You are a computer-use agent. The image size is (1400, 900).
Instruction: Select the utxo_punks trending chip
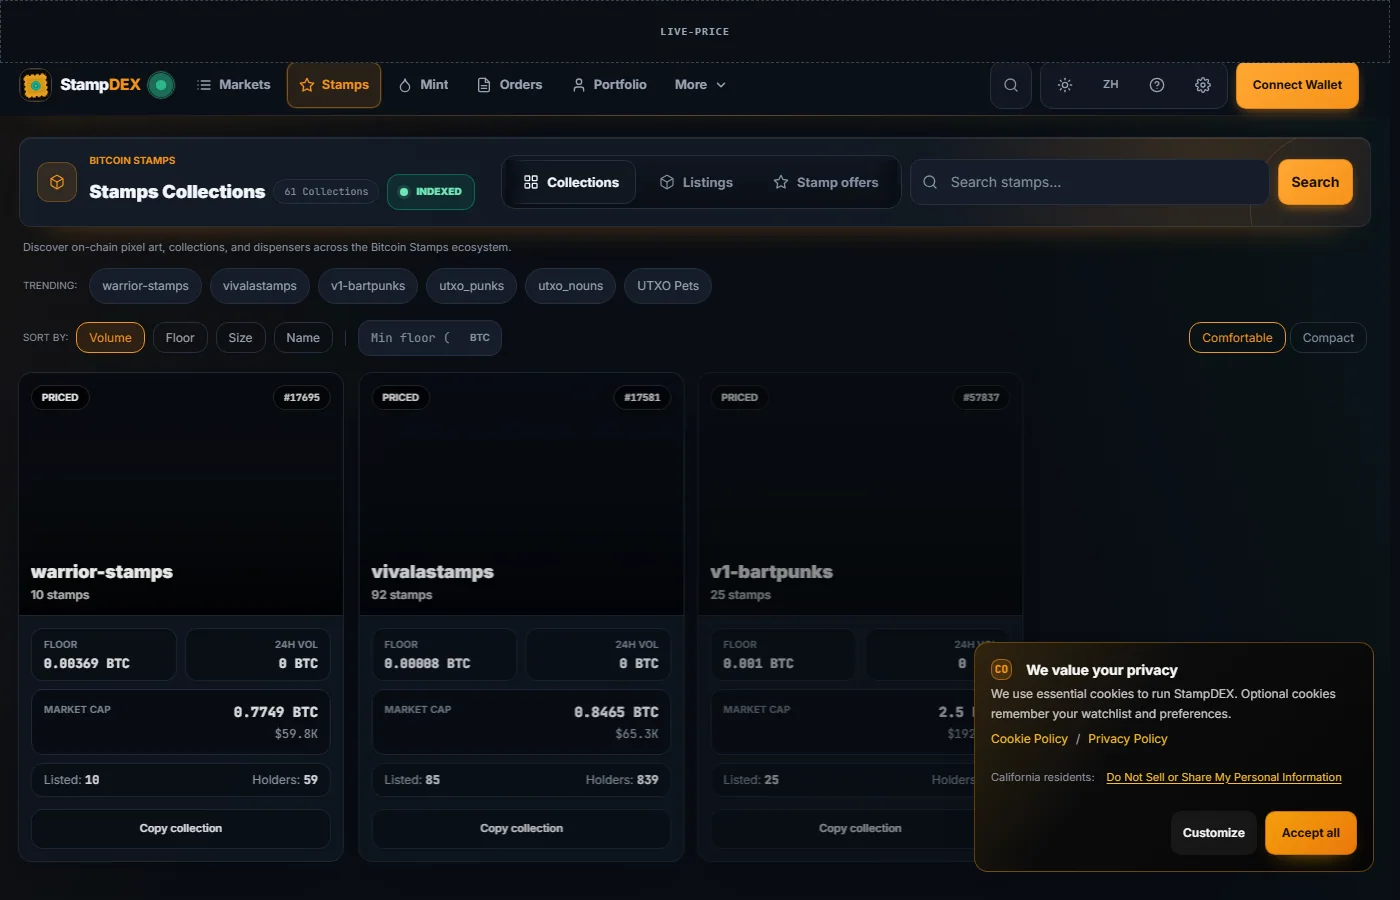click(472, 286)
